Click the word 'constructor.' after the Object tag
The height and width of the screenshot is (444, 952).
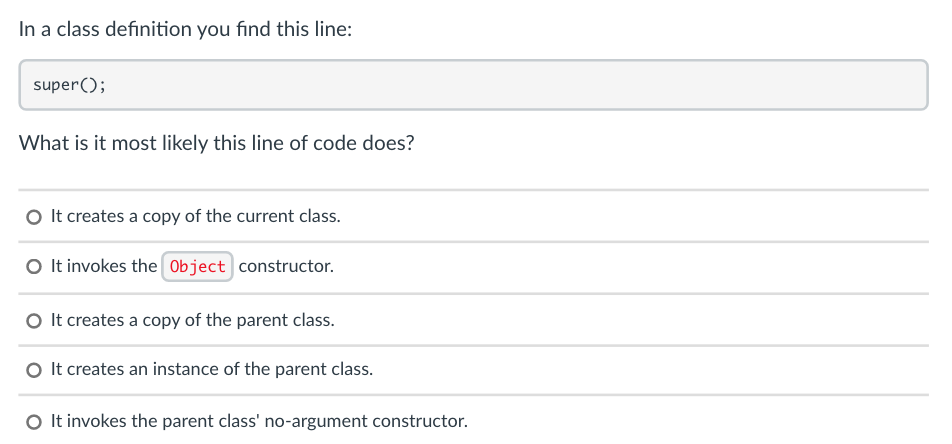(286, 266)
